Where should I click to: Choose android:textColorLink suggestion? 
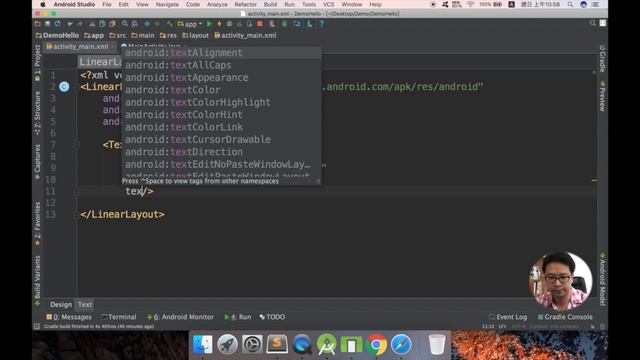(x=221, y=127)
